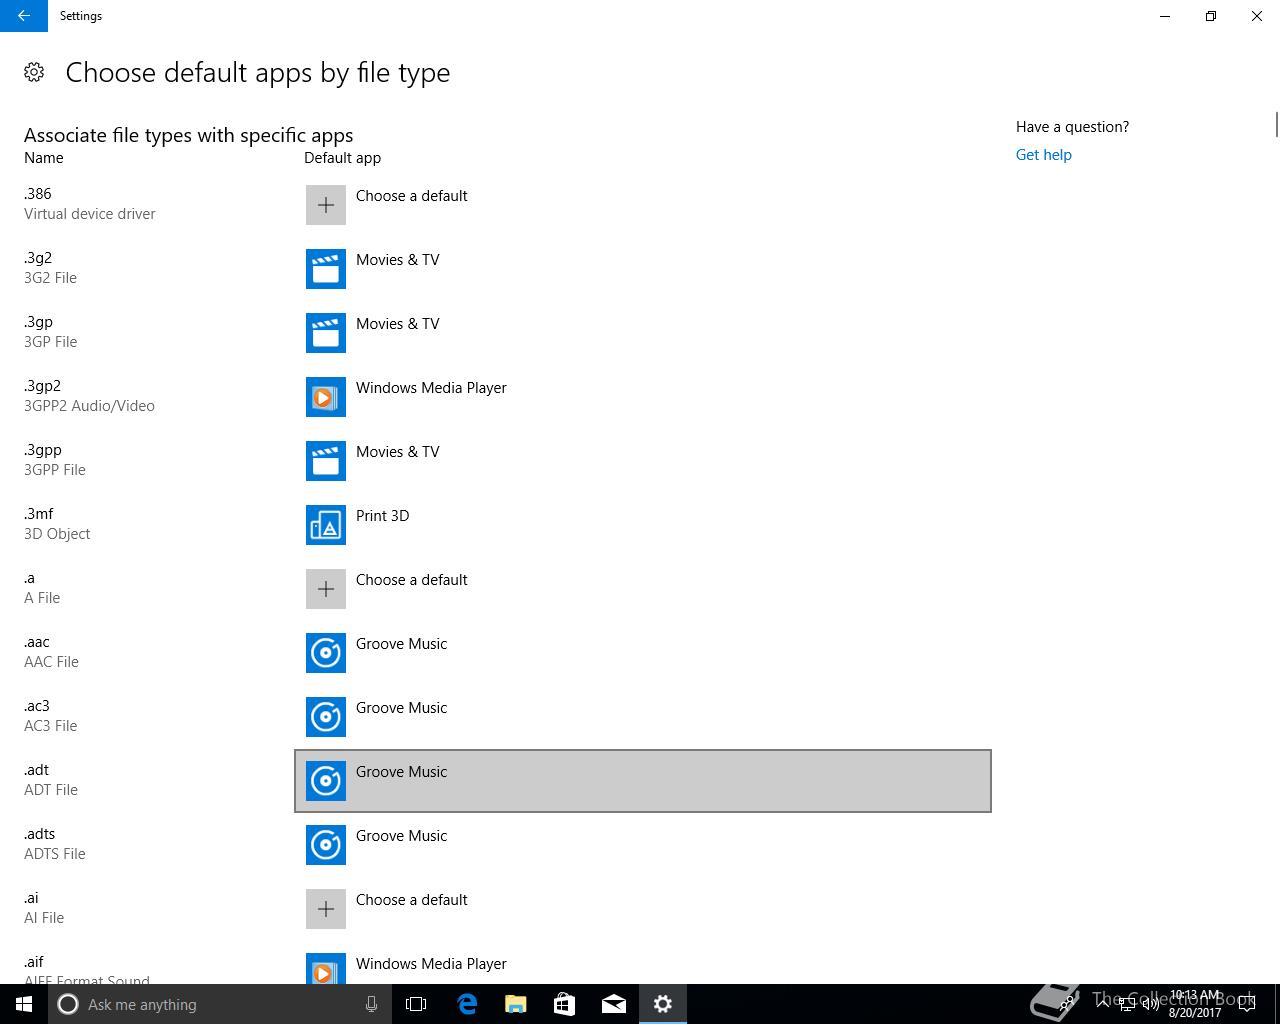Click the settings gear icon beside page title
Viewport: 1280px width, 1024px height.
click(34, 72)
